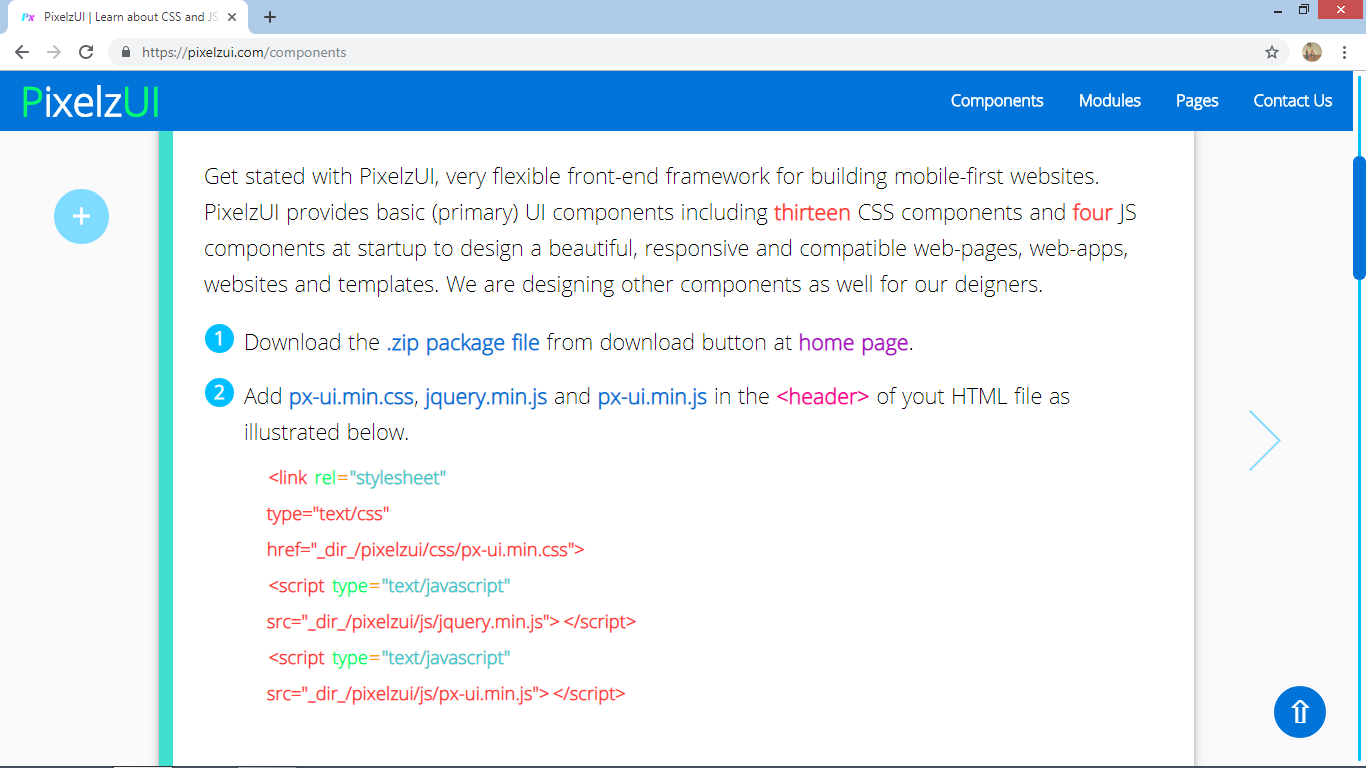Close the PixelzUI browser tab
The width and height of the screenshot is (1366, 768).
232,17
